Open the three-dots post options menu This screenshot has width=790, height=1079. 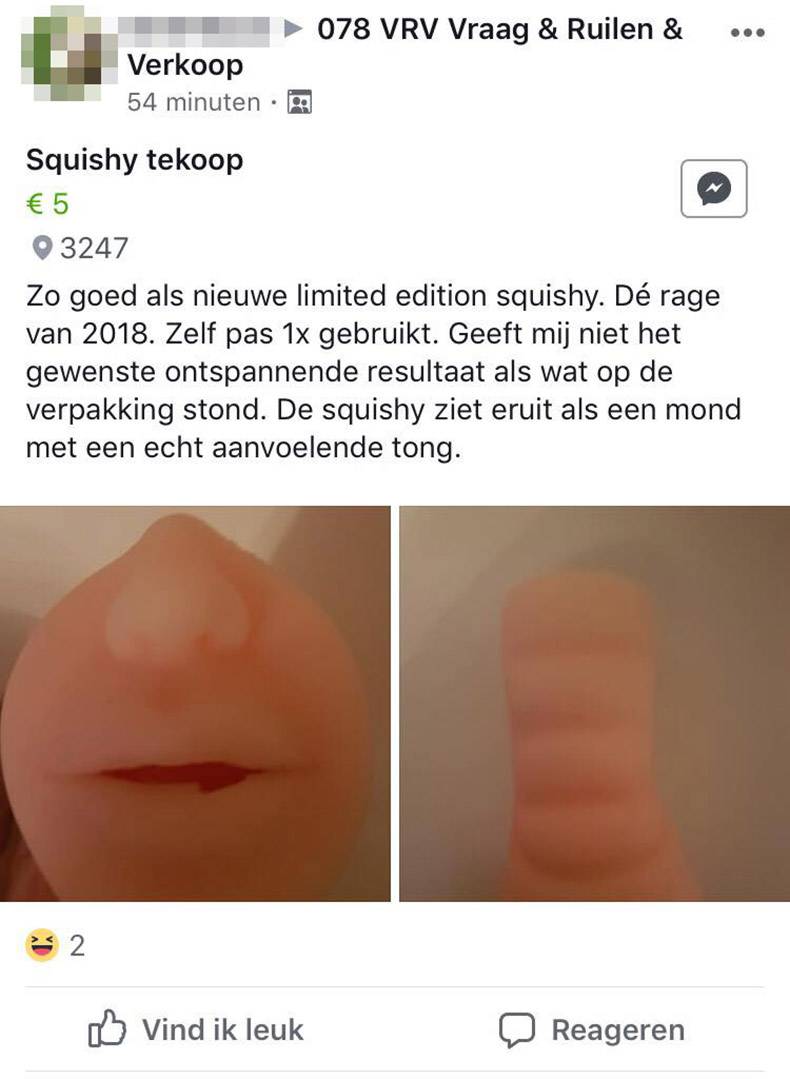click(x=747, y=32)
